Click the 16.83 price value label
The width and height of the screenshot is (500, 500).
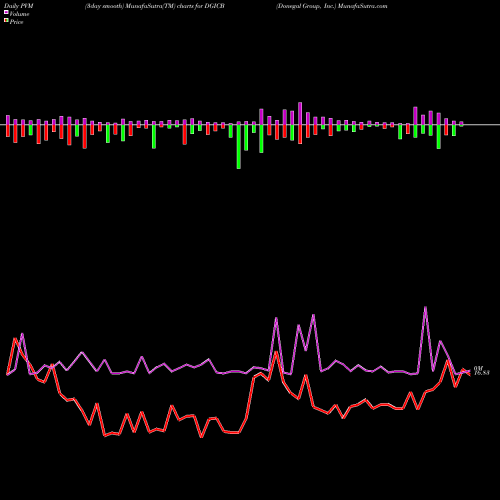[x=482, y=373]
